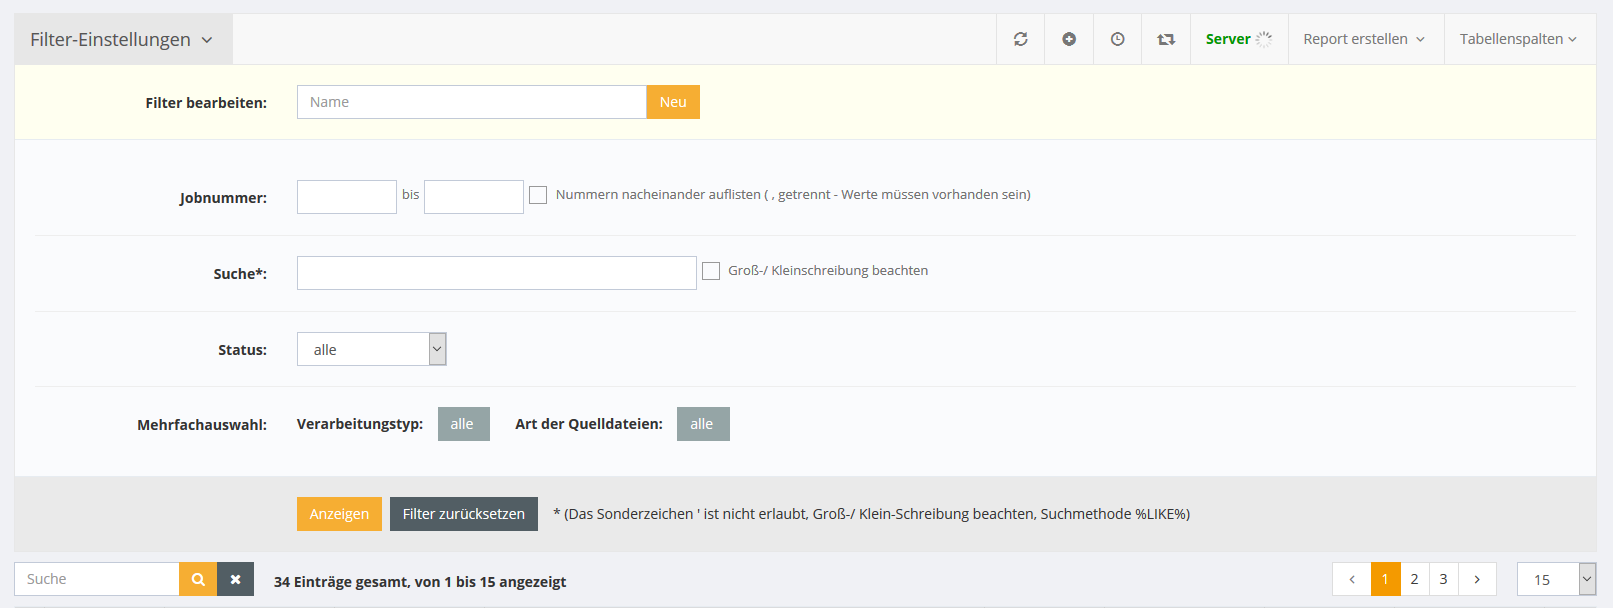Click the retweet arrows icon
The image size is (1613, 608).
point(1166,39)
